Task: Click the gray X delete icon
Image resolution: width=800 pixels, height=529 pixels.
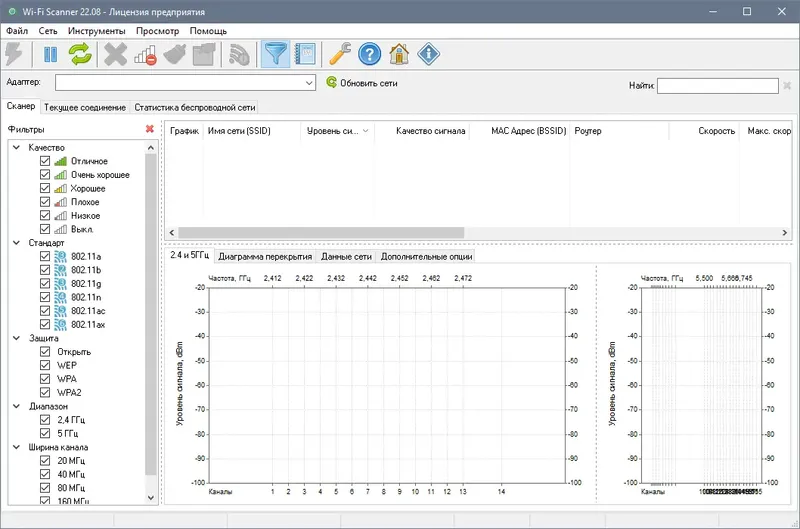Action: [x=115, y=54]
